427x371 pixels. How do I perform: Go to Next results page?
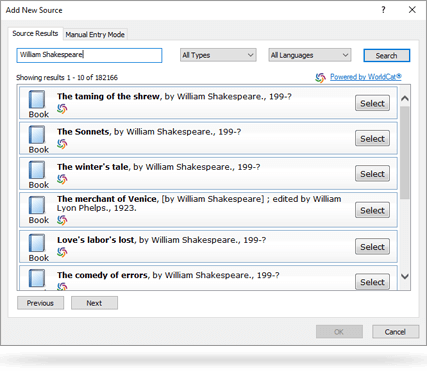94,303
